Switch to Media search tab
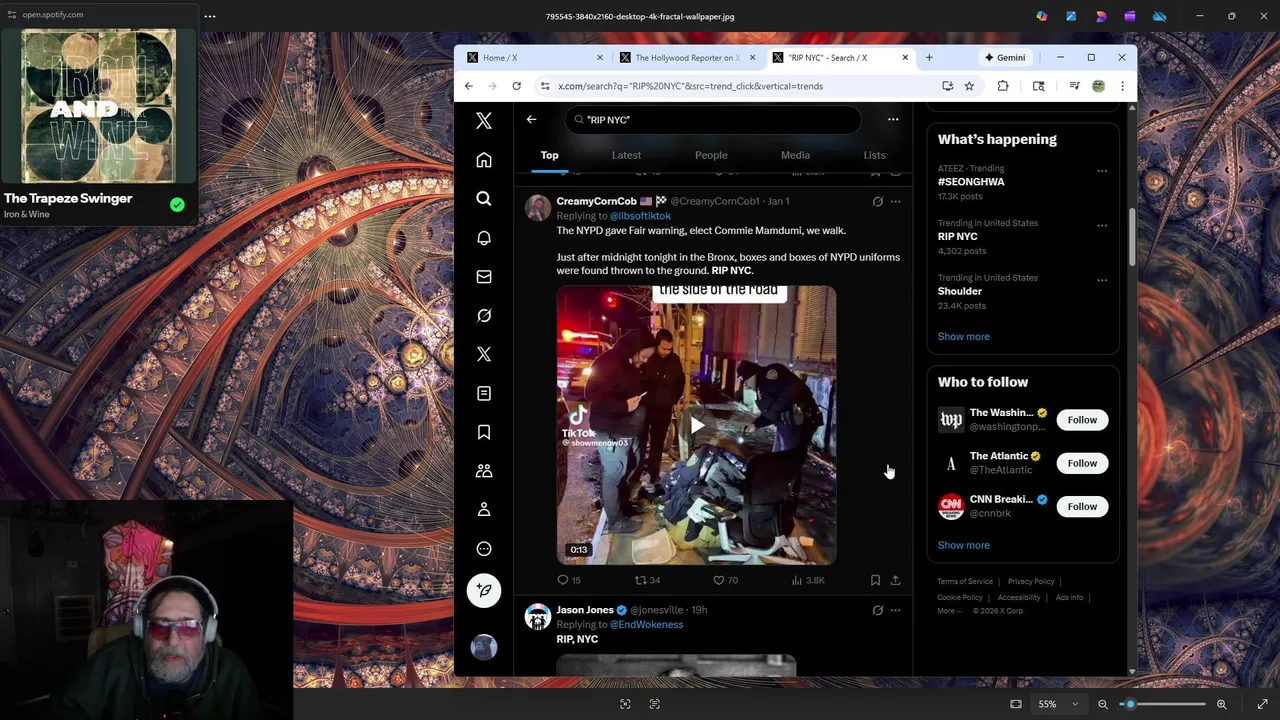Image resolution: width=1280 pixels, height=720 pixels. pos(795,155)
